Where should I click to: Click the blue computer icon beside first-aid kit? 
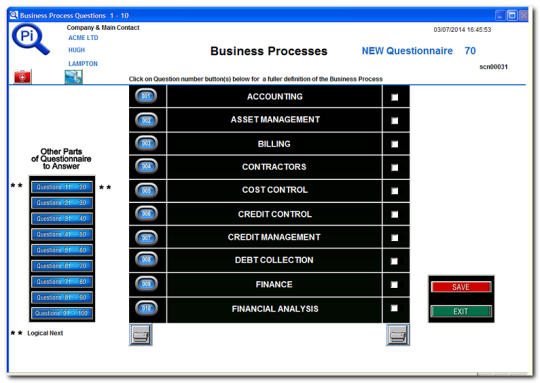pos(73,76)
